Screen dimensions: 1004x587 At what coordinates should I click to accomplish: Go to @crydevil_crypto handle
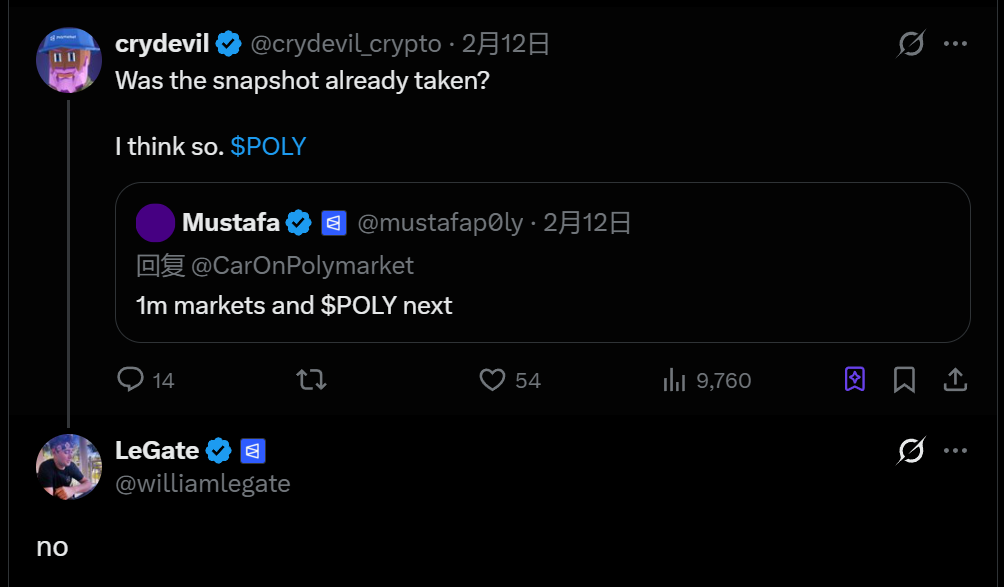pyautogui.click(x=345, y=44)
